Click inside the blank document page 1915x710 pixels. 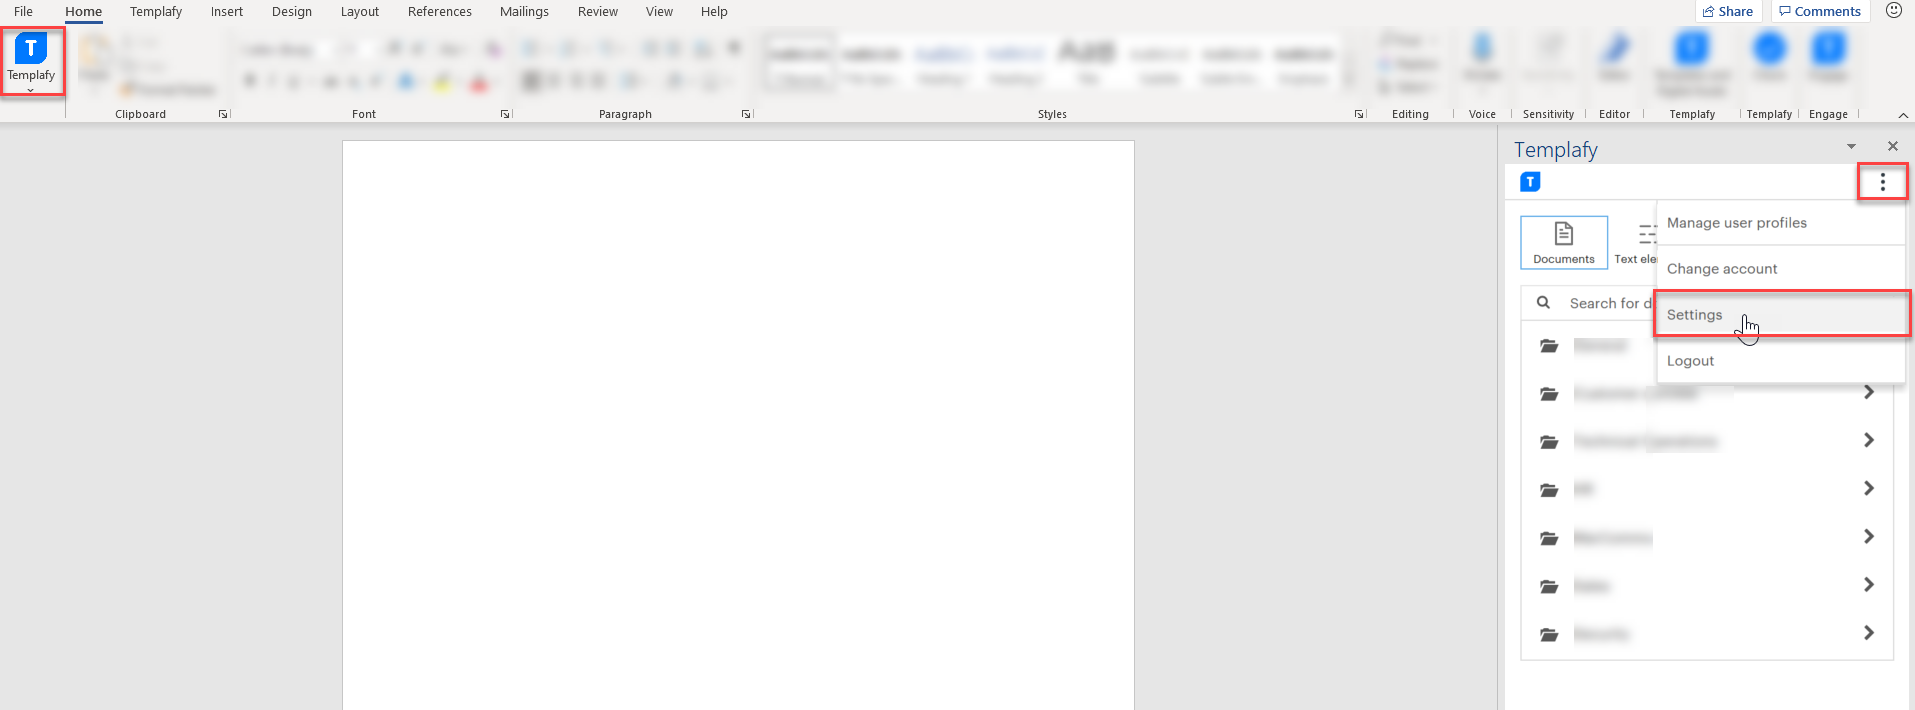[x=738, y=425]
